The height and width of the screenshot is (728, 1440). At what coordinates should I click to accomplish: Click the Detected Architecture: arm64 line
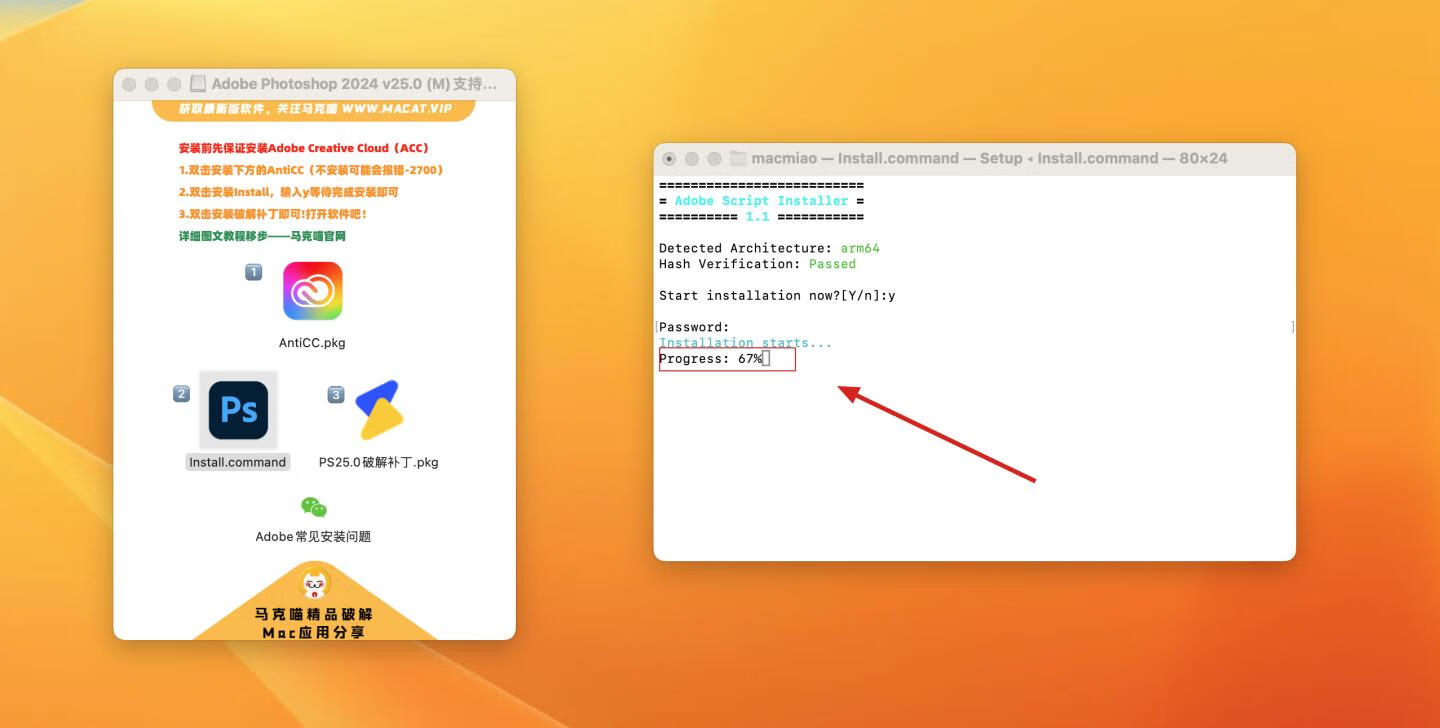769,248
